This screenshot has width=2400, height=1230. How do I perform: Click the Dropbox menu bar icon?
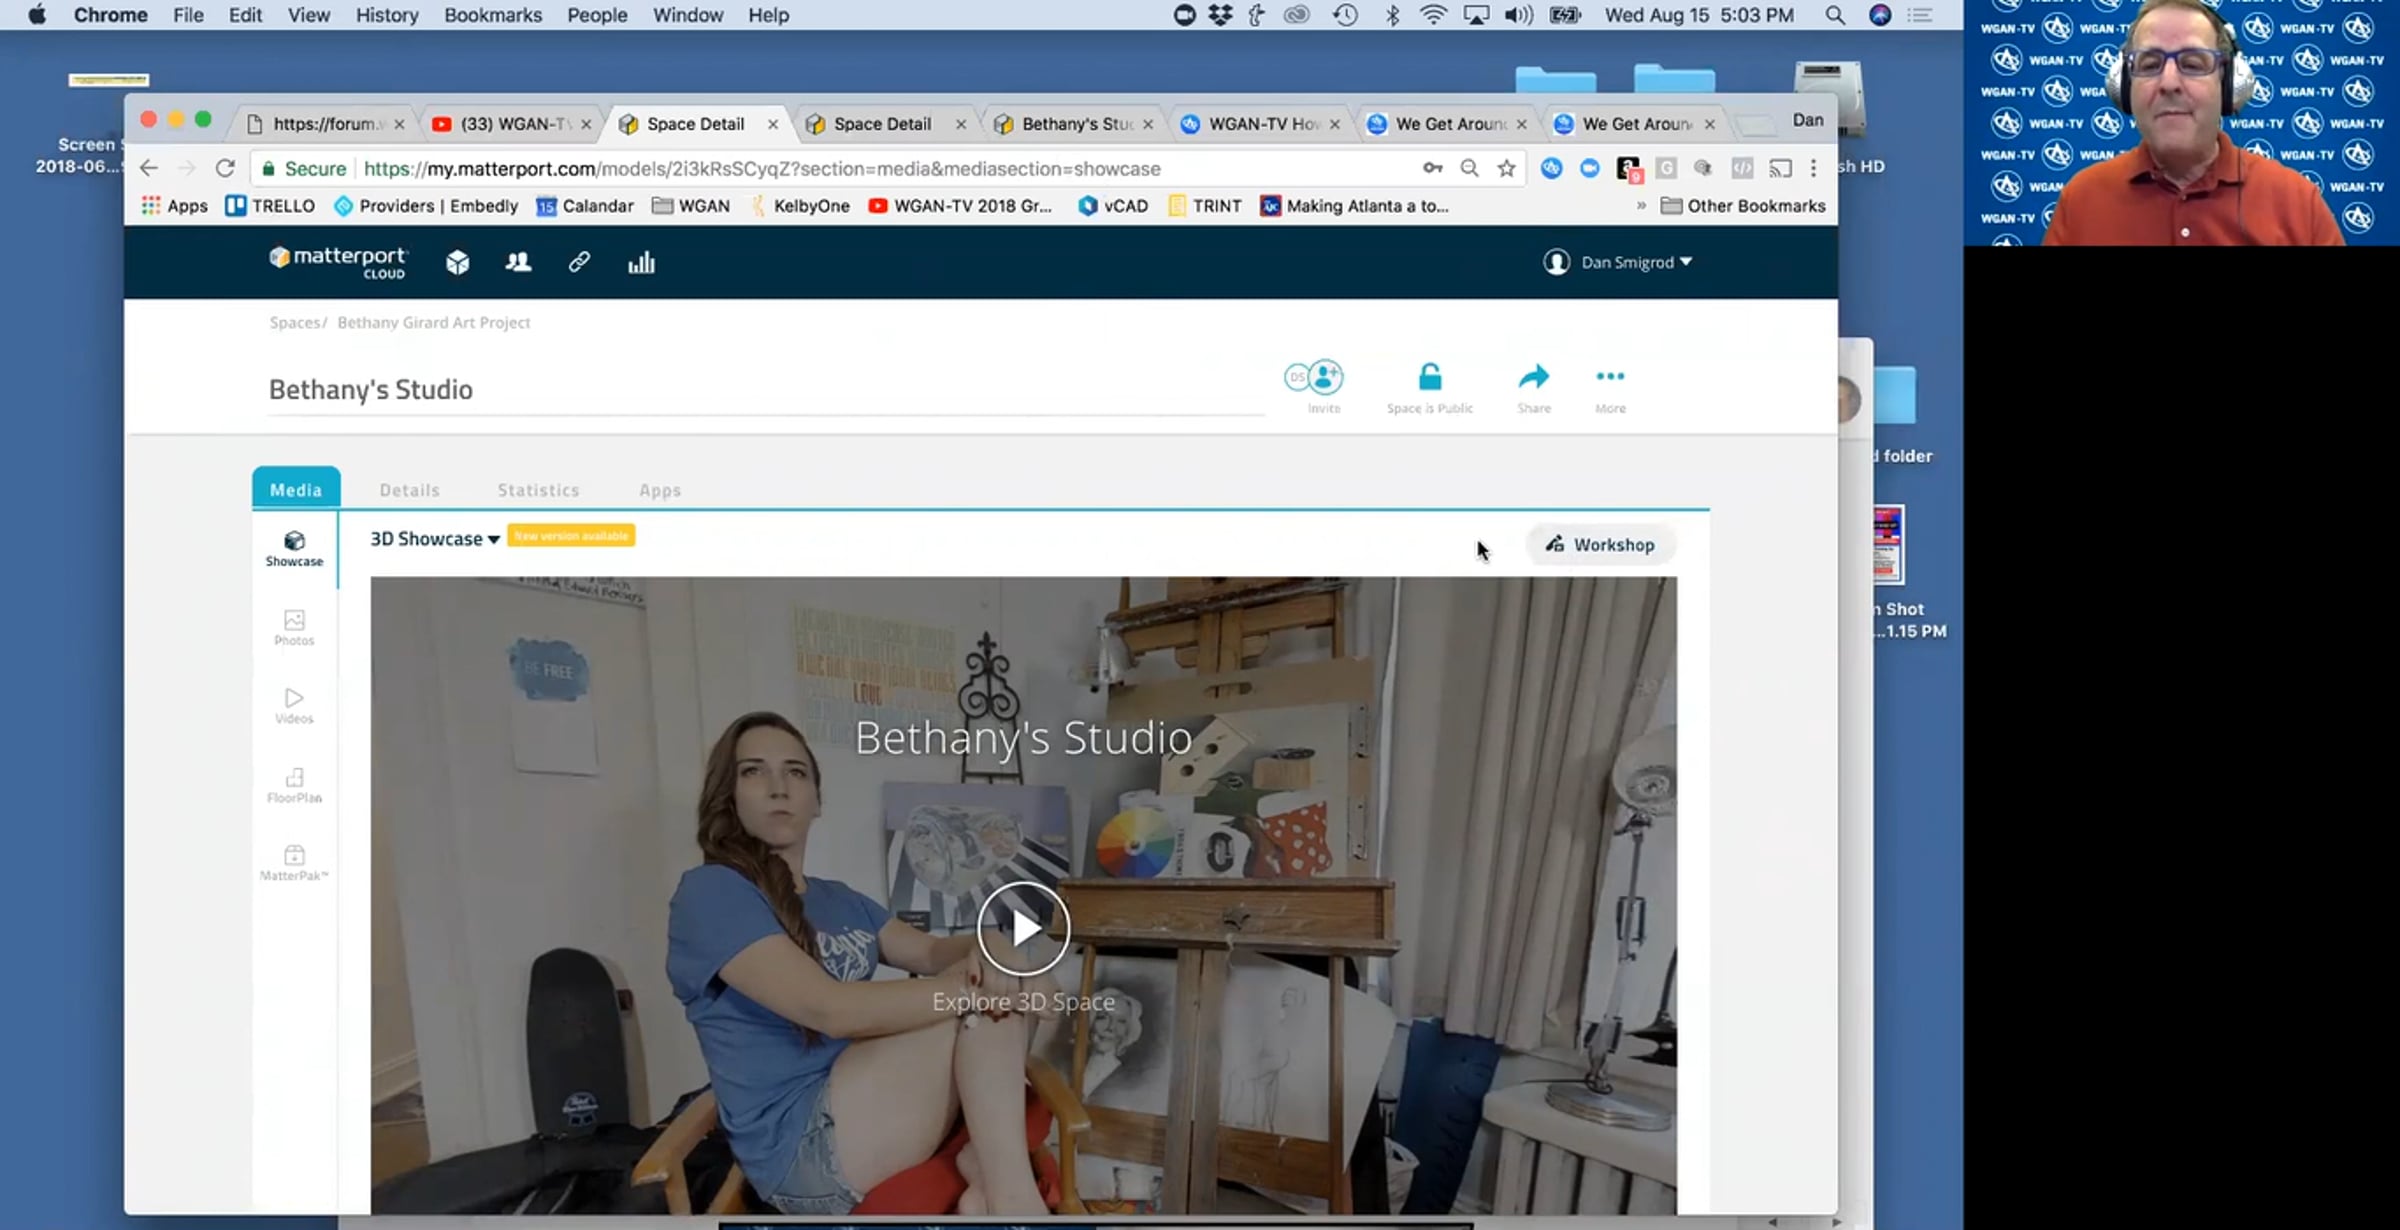[x=1220, y=15]
